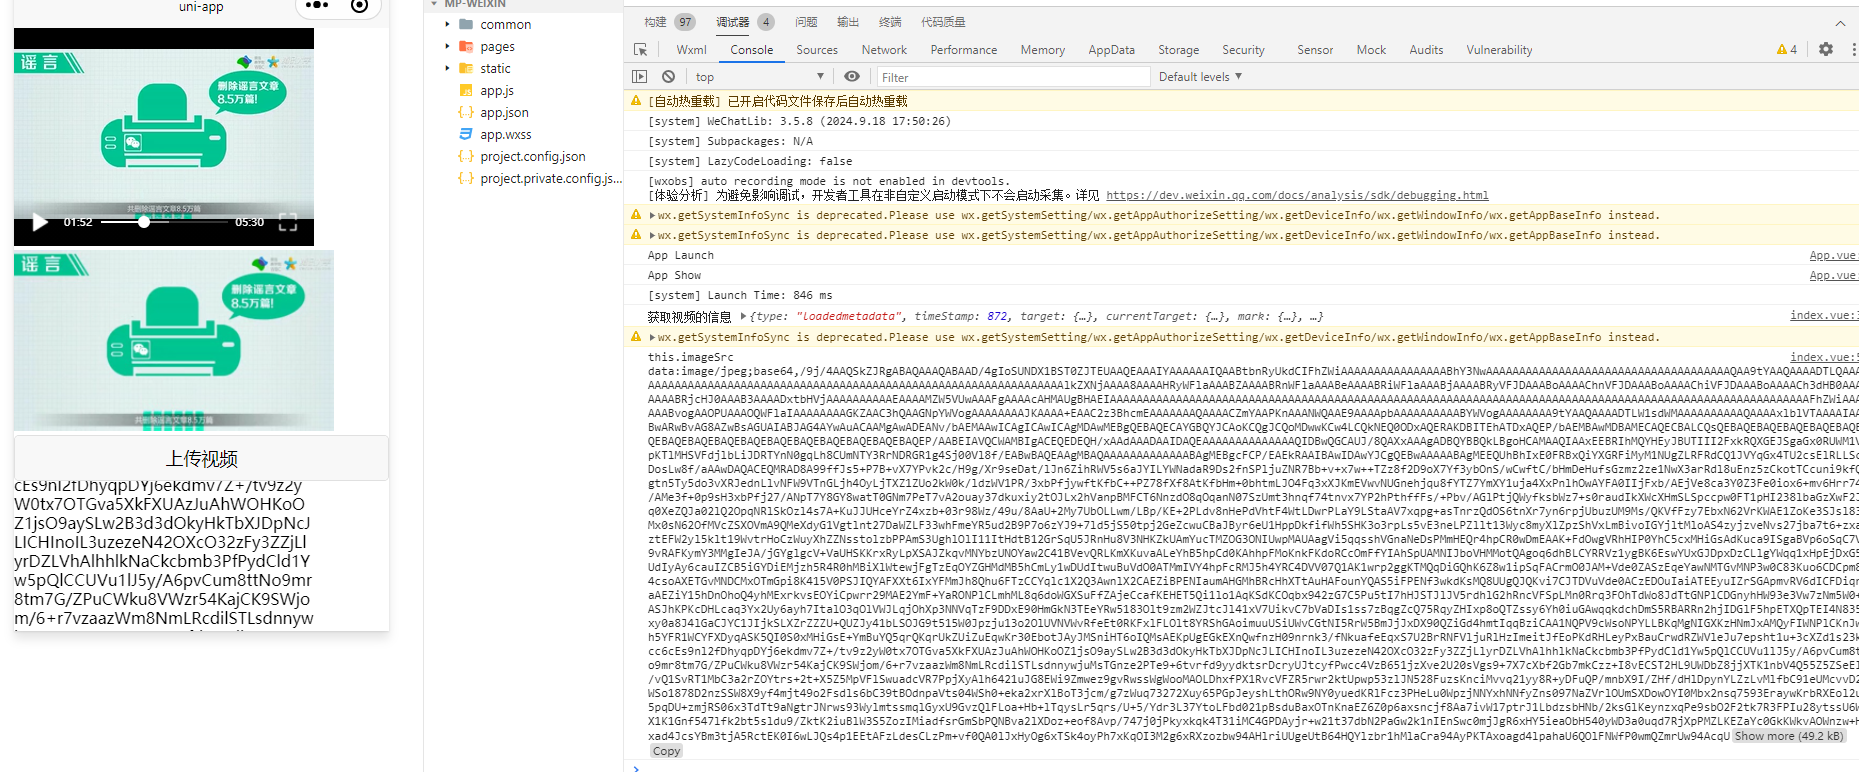This screenshot has width=1859, height=772.
Task: Expand the pages folder
Action: click(447, 46)
